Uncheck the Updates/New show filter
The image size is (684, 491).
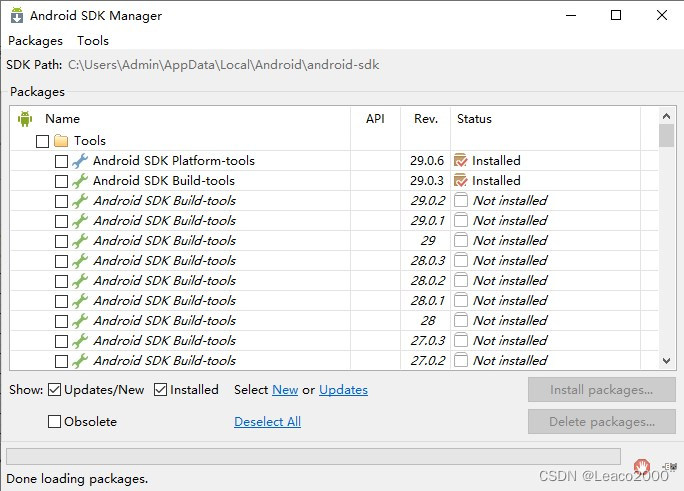54,389
